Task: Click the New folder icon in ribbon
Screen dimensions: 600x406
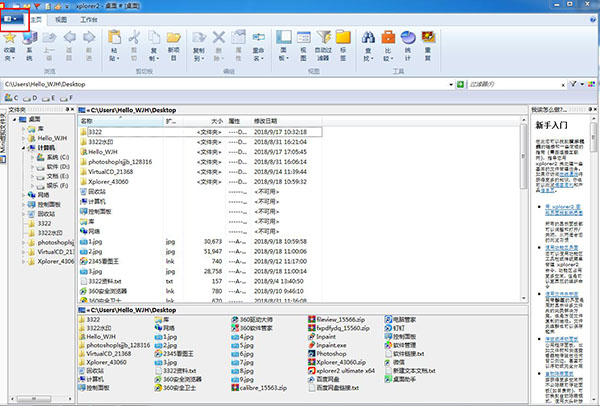Action: 174,39
